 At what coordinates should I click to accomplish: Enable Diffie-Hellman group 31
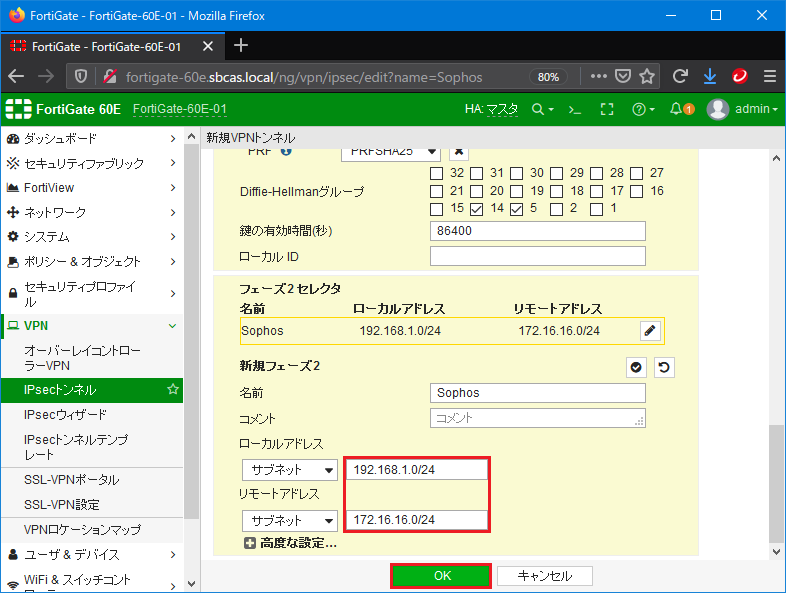pos(477,173)
